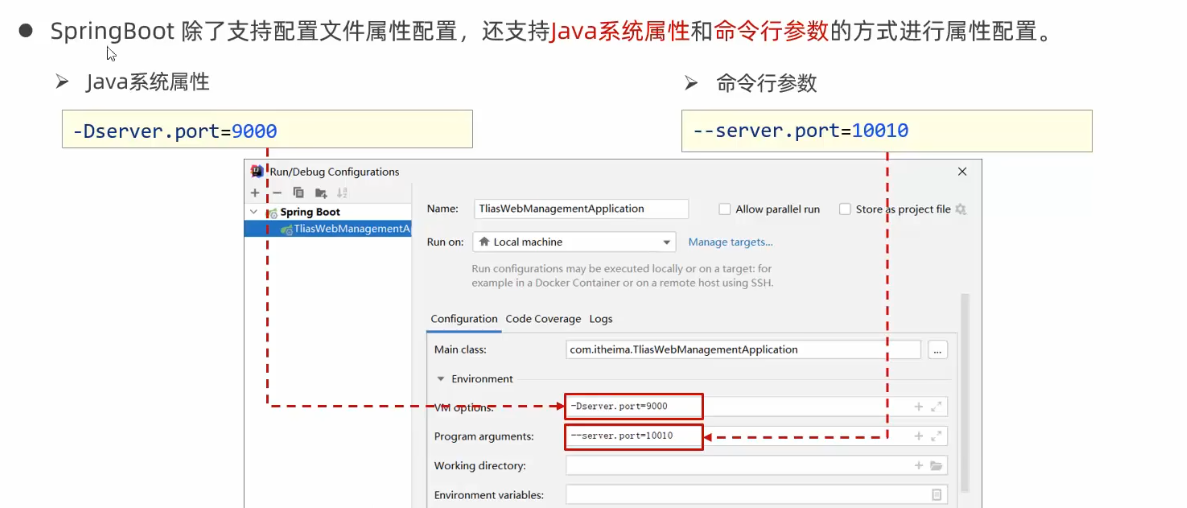1187x508 pixels.
Task: Switch to the Code Coverage tab
Action: 543,319
